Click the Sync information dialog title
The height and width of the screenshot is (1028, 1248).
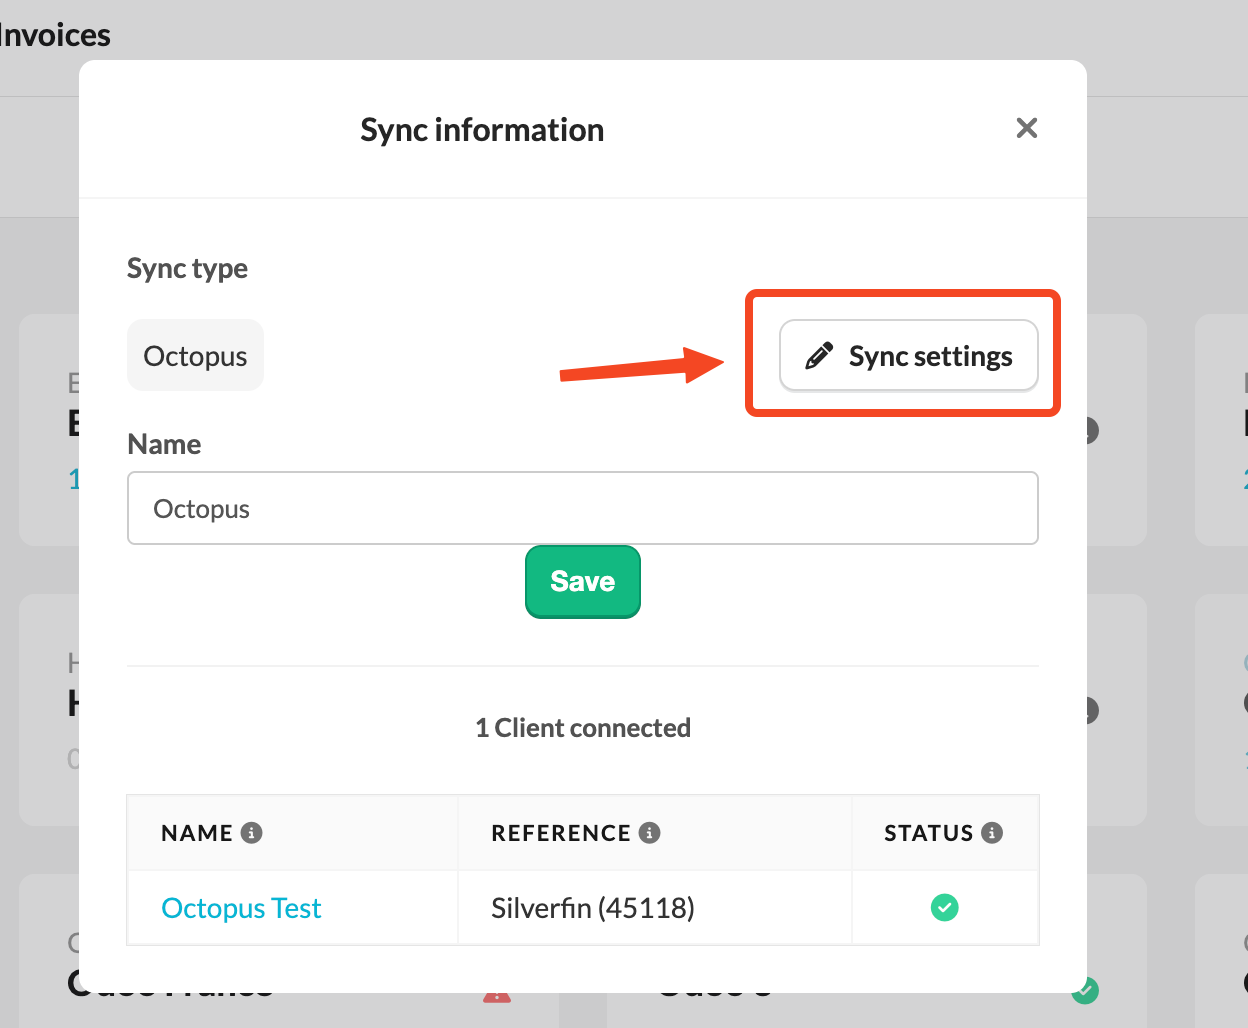tap(482, 130)
